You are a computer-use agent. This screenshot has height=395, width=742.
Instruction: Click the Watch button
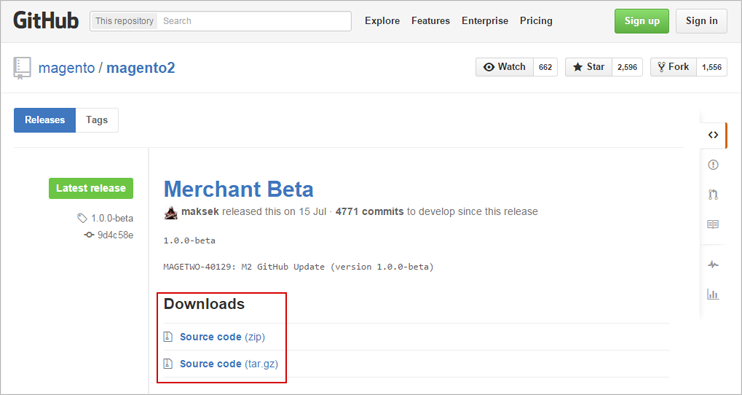[504, 67]
